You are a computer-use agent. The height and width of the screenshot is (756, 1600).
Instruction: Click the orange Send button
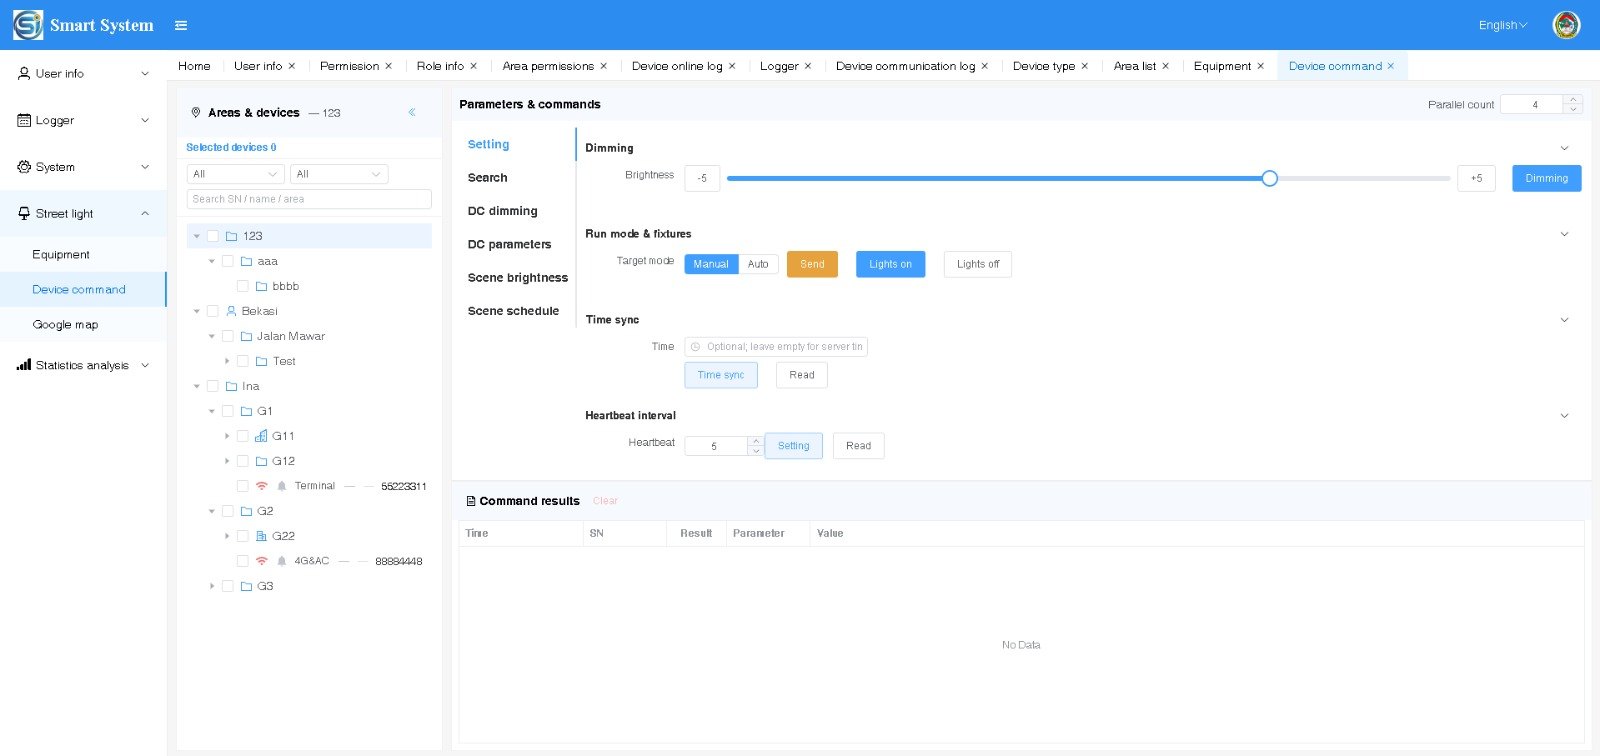point(812,264)
